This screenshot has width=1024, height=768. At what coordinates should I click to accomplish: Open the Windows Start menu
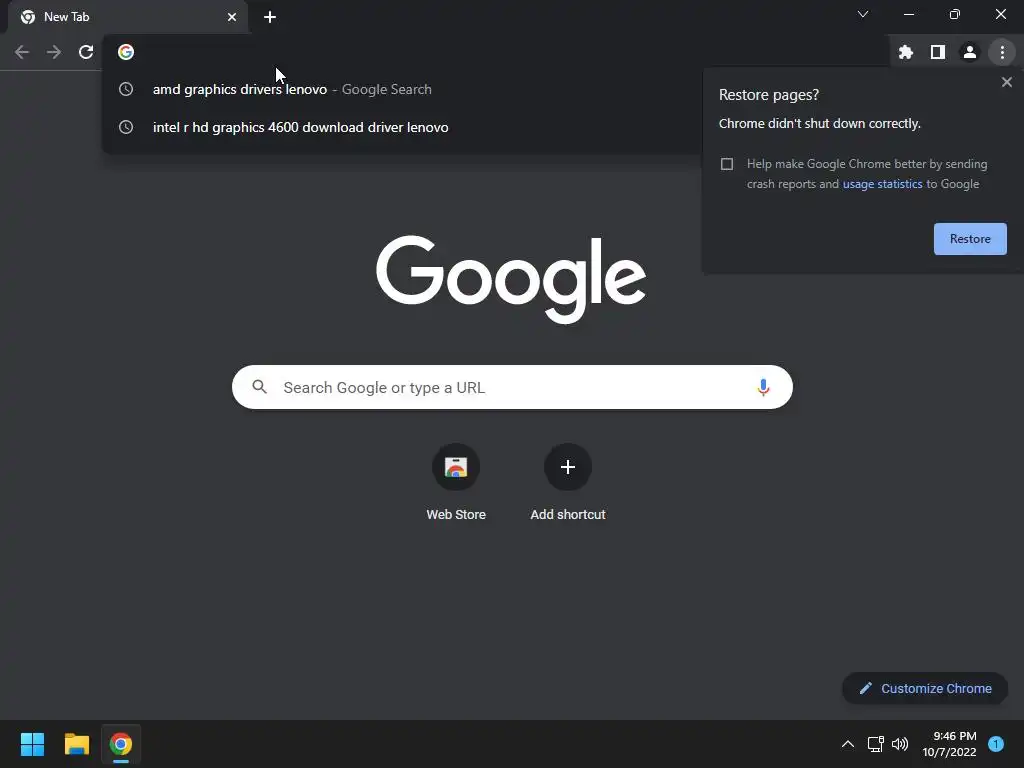tap(33, 744)
